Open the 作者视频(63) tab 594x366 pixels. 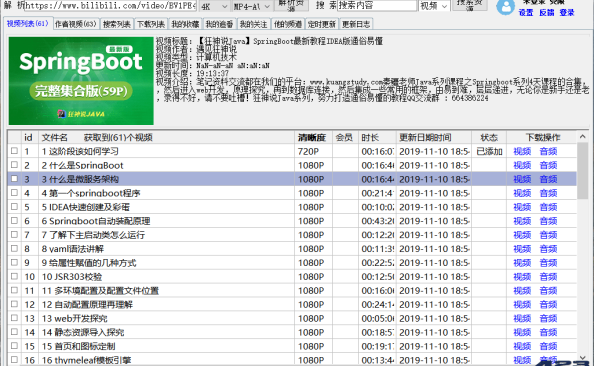[76, 24]
